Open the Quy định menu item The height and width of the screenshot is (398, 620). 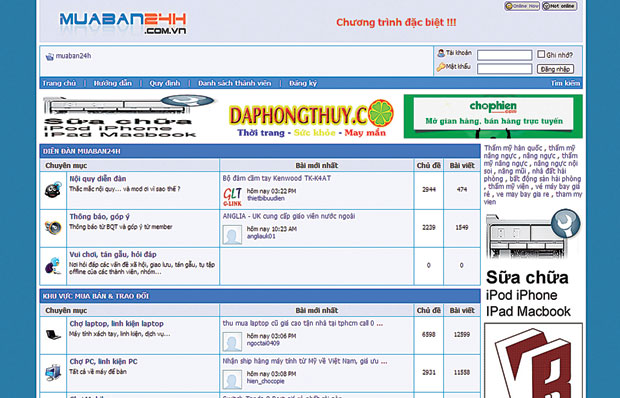(x=164, y=83)
